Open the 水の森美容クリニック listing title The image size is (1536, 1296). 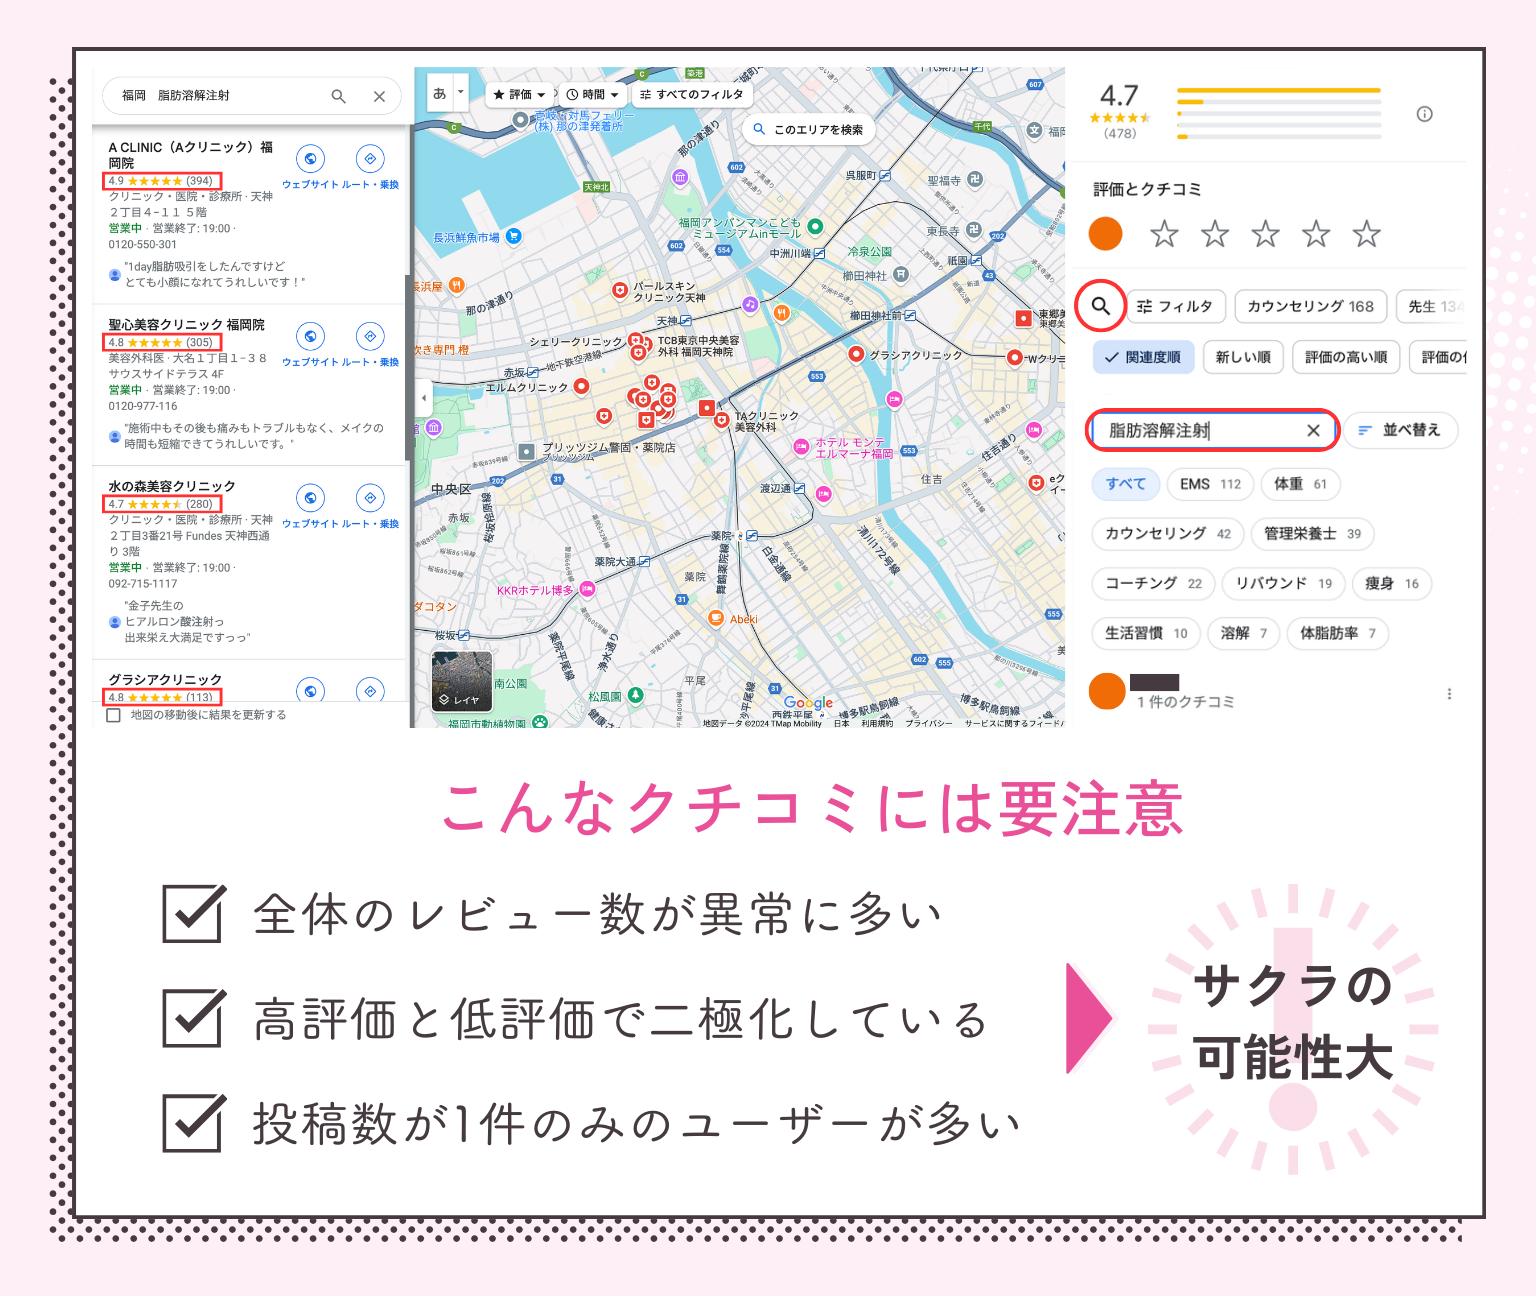pyautogui.click(x=172, y=486)
